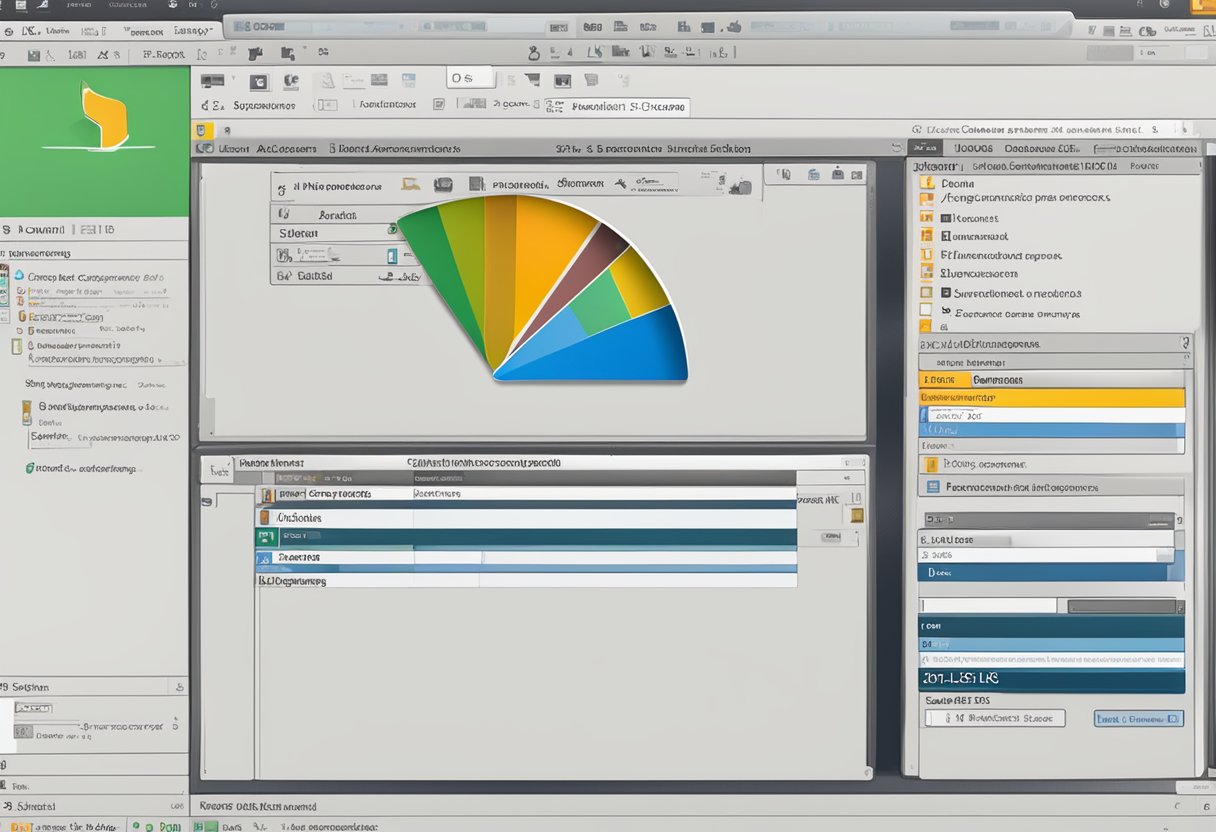This screenshot has width=1216, height=832.
Task: Click the small orange square right of the table
Action: tap(856, 516)
